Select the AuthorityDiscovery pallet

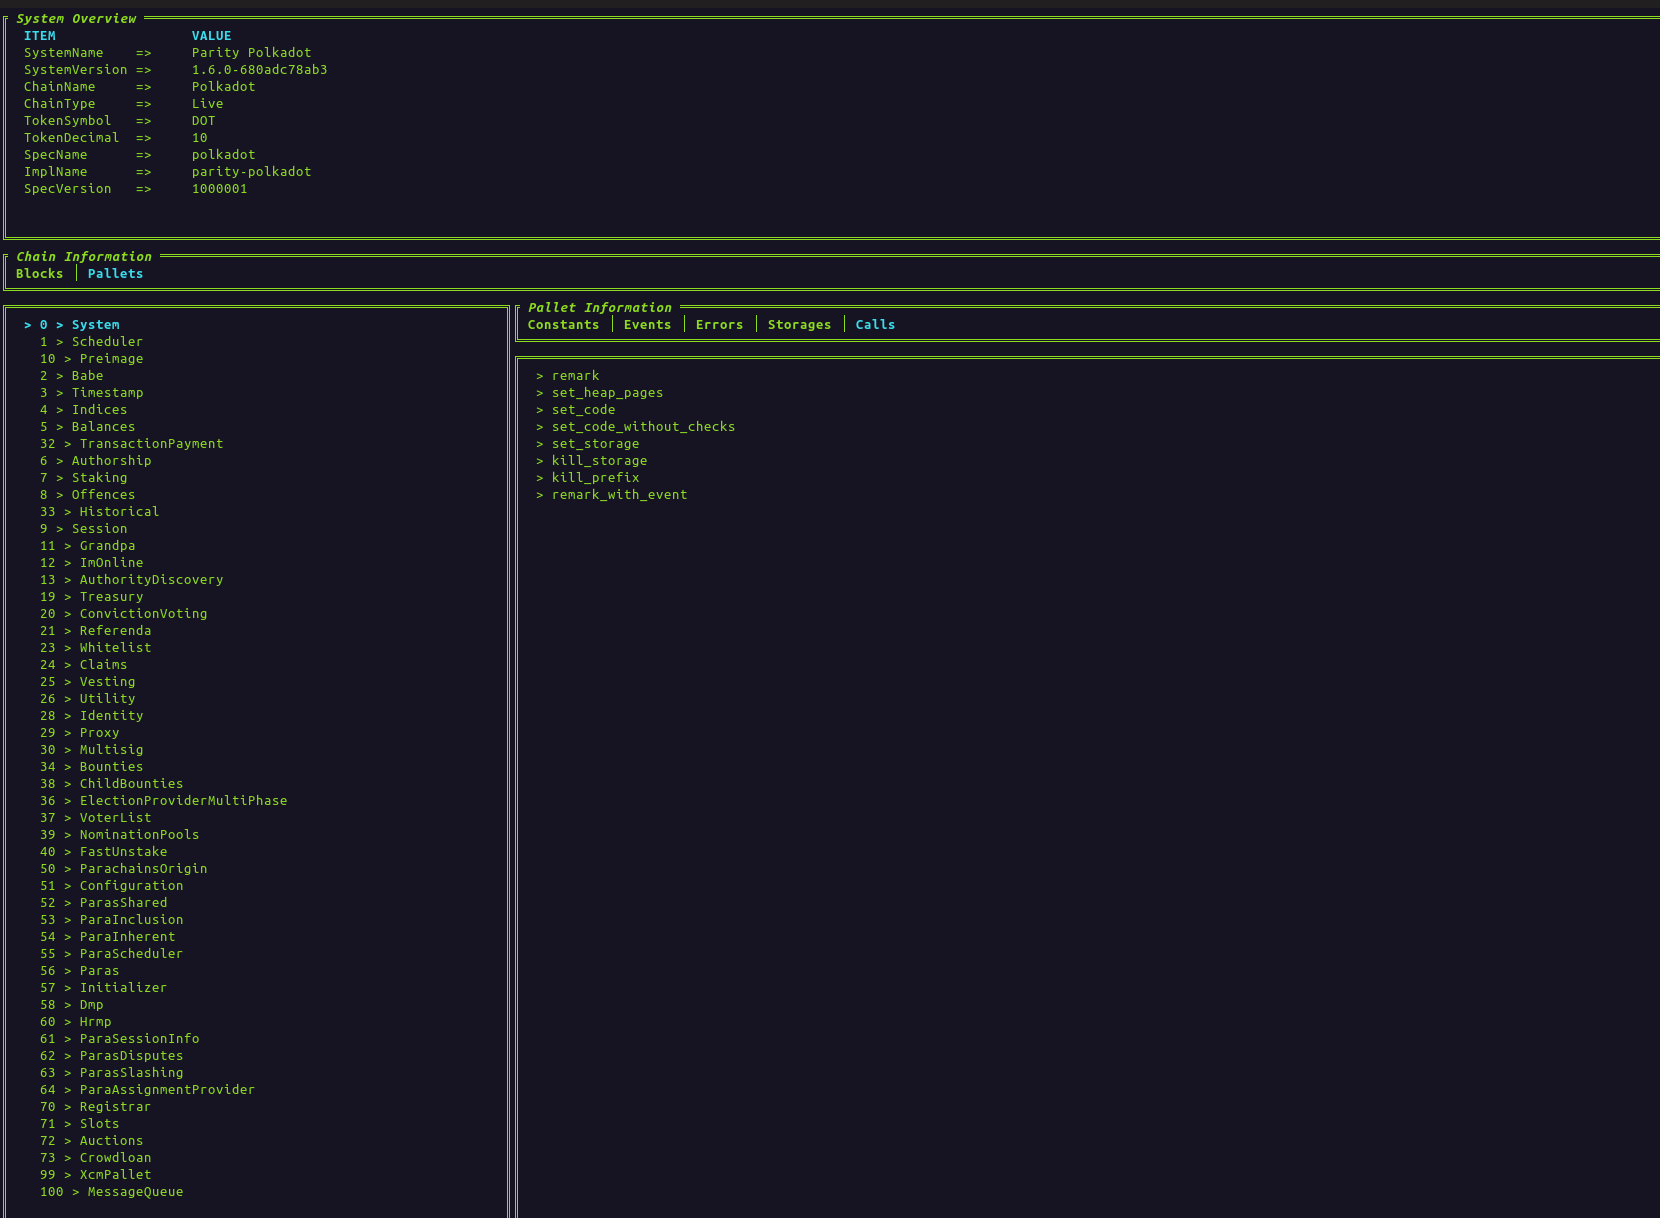[131, 580]
